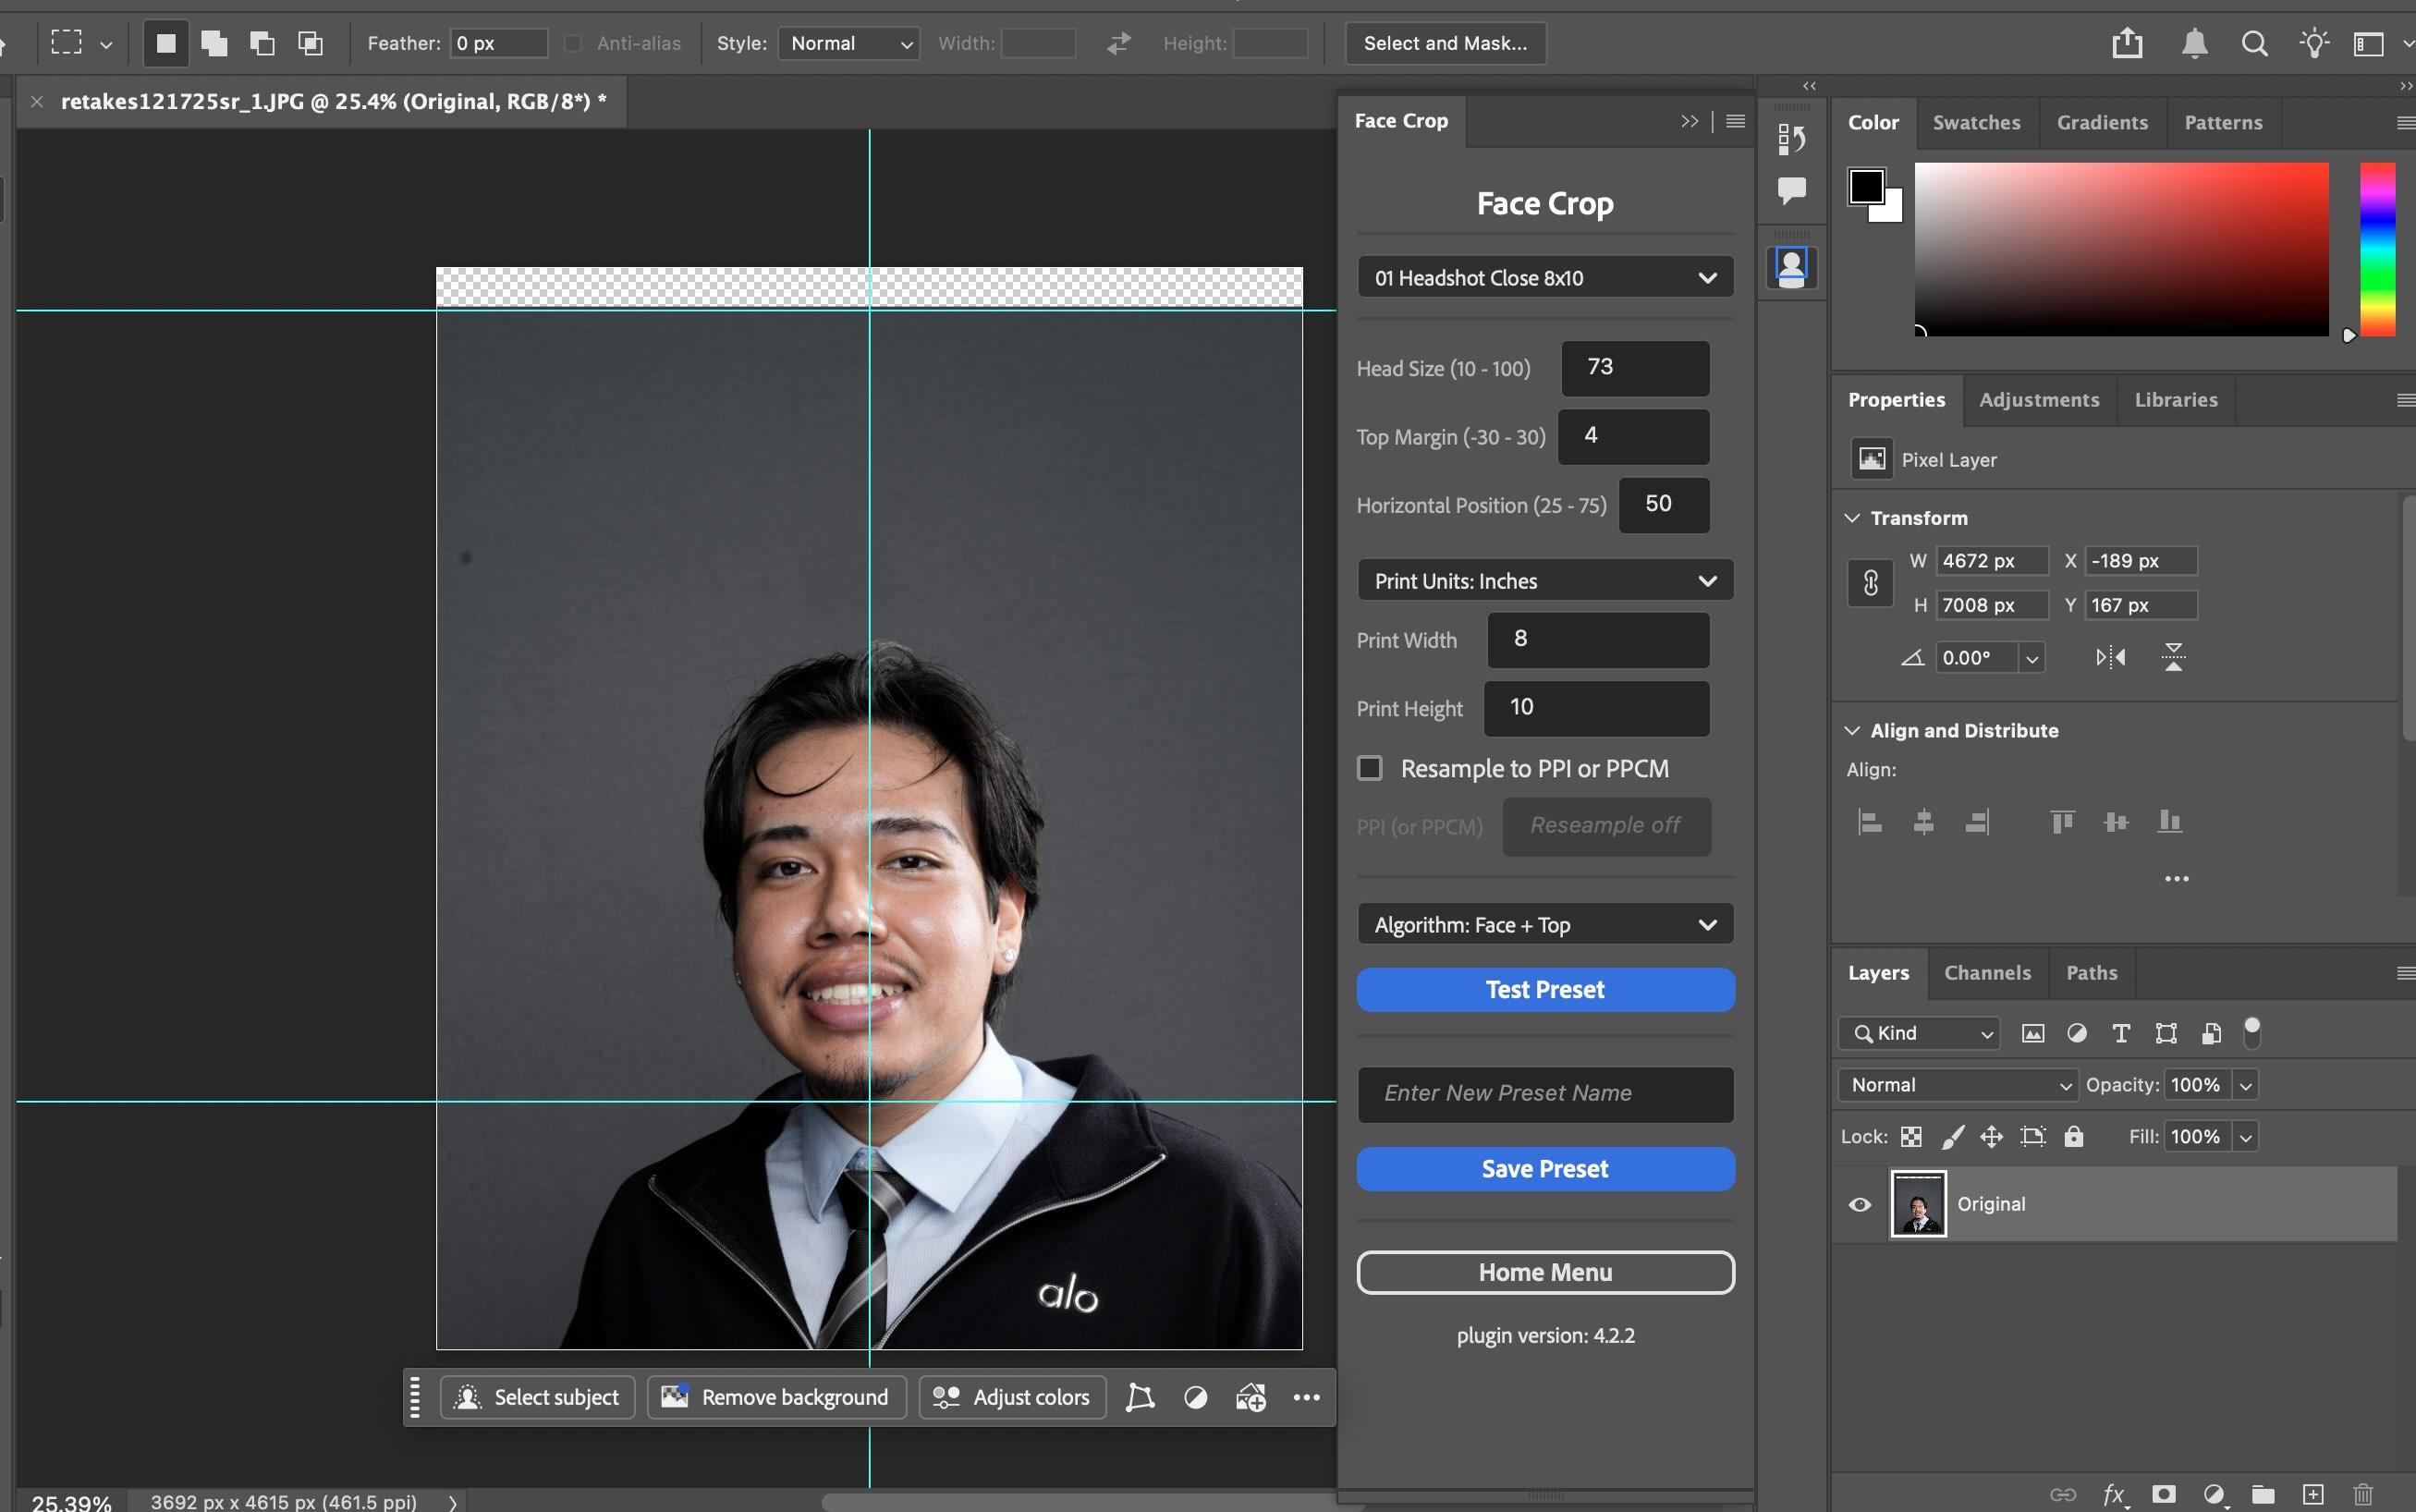
Task: Select the Add to selection mode icon
Action: 214,43
